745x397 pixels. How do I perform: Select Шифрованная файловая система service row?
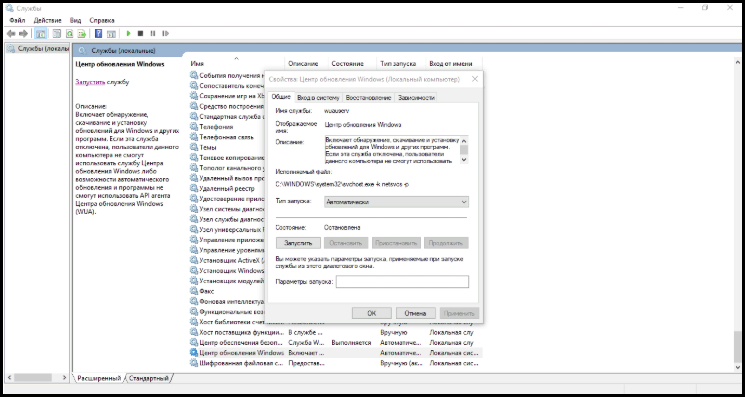(335, 363)
